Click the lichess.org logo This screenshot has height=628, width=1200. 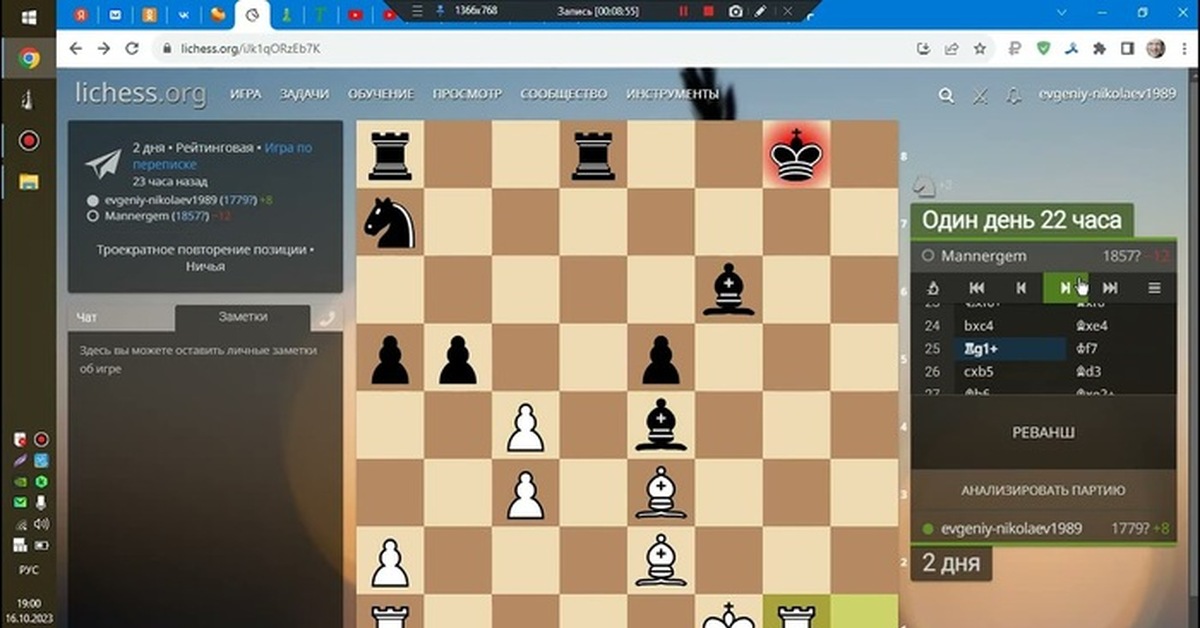point(141,94)
